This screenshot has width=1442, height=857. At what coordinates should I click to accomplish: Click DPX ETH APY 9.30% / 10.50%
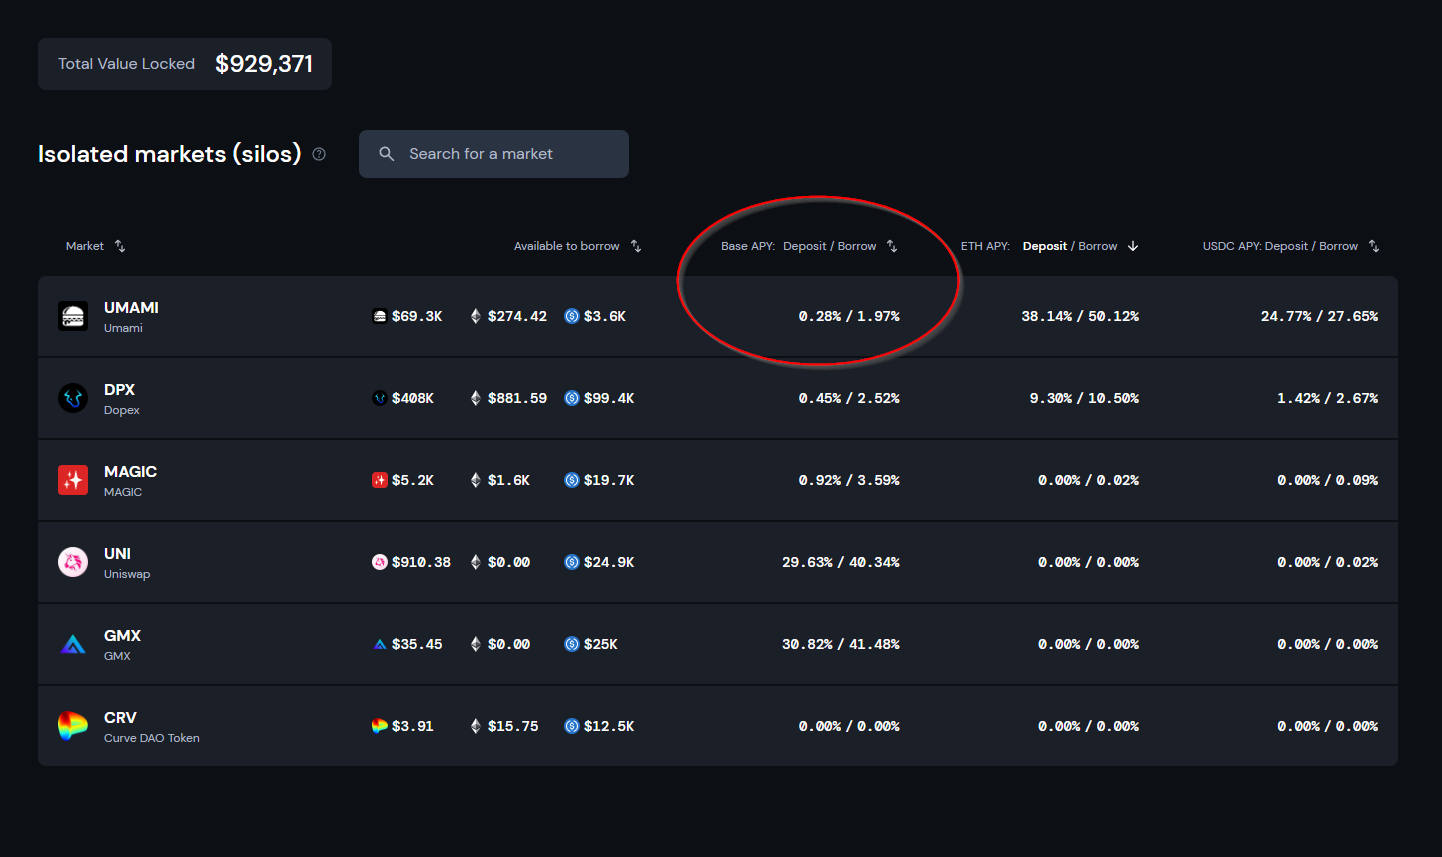[x=1084, y=398]
